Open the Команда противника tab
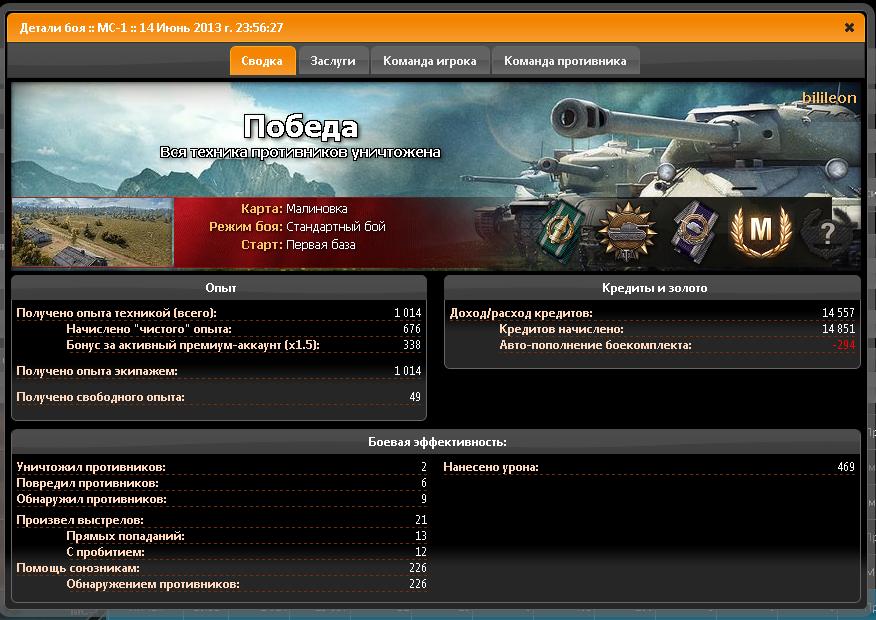 [x=565, y=61]
